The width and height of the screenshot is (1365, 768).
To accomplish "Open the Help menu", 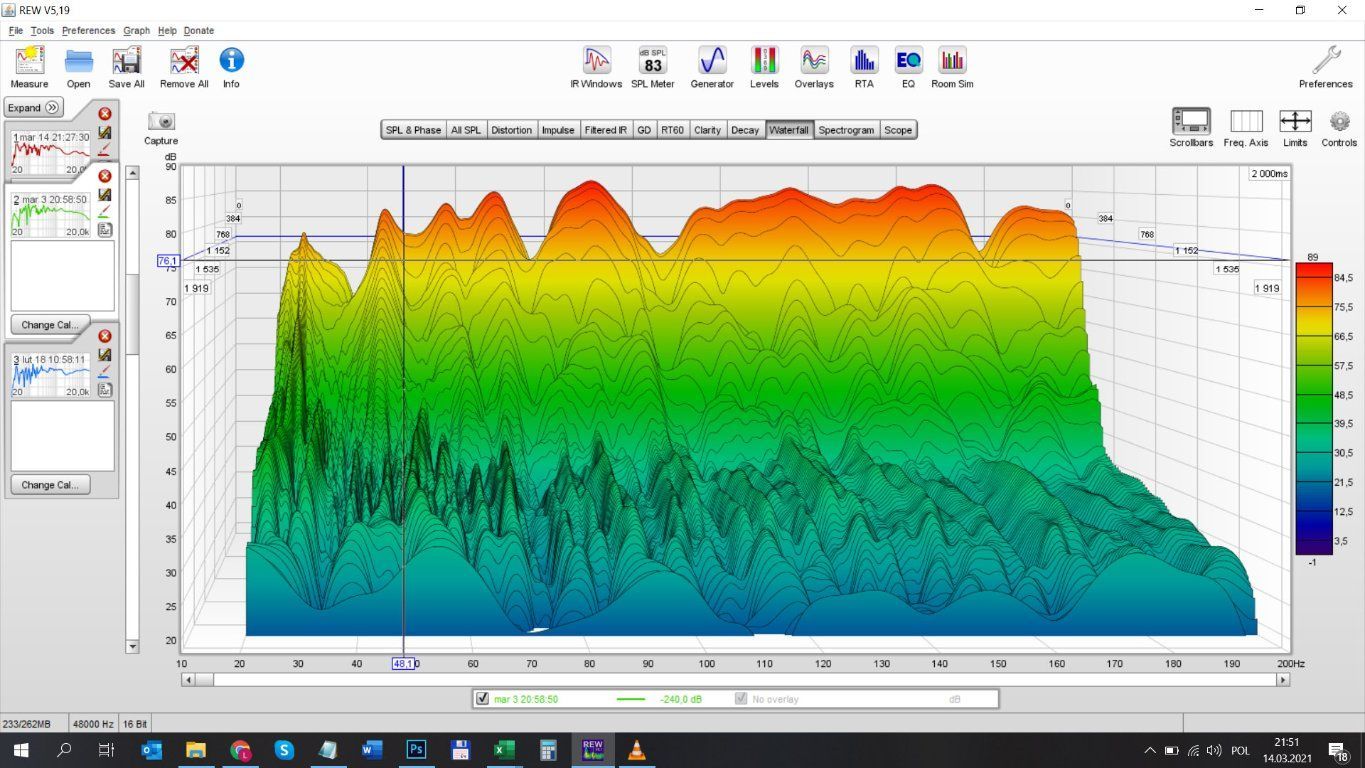I will pos(167,30).
